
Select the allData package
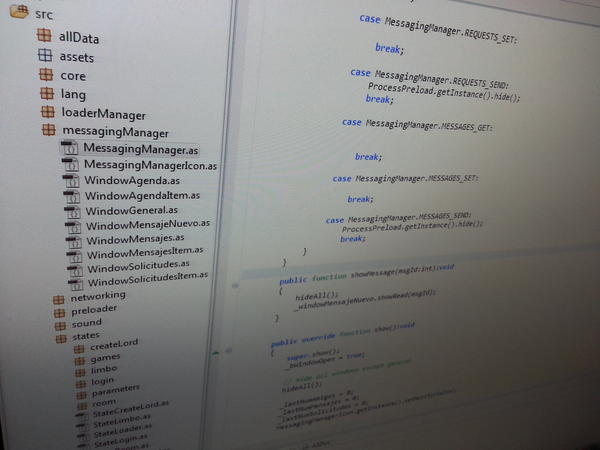(x=79, y=38)
